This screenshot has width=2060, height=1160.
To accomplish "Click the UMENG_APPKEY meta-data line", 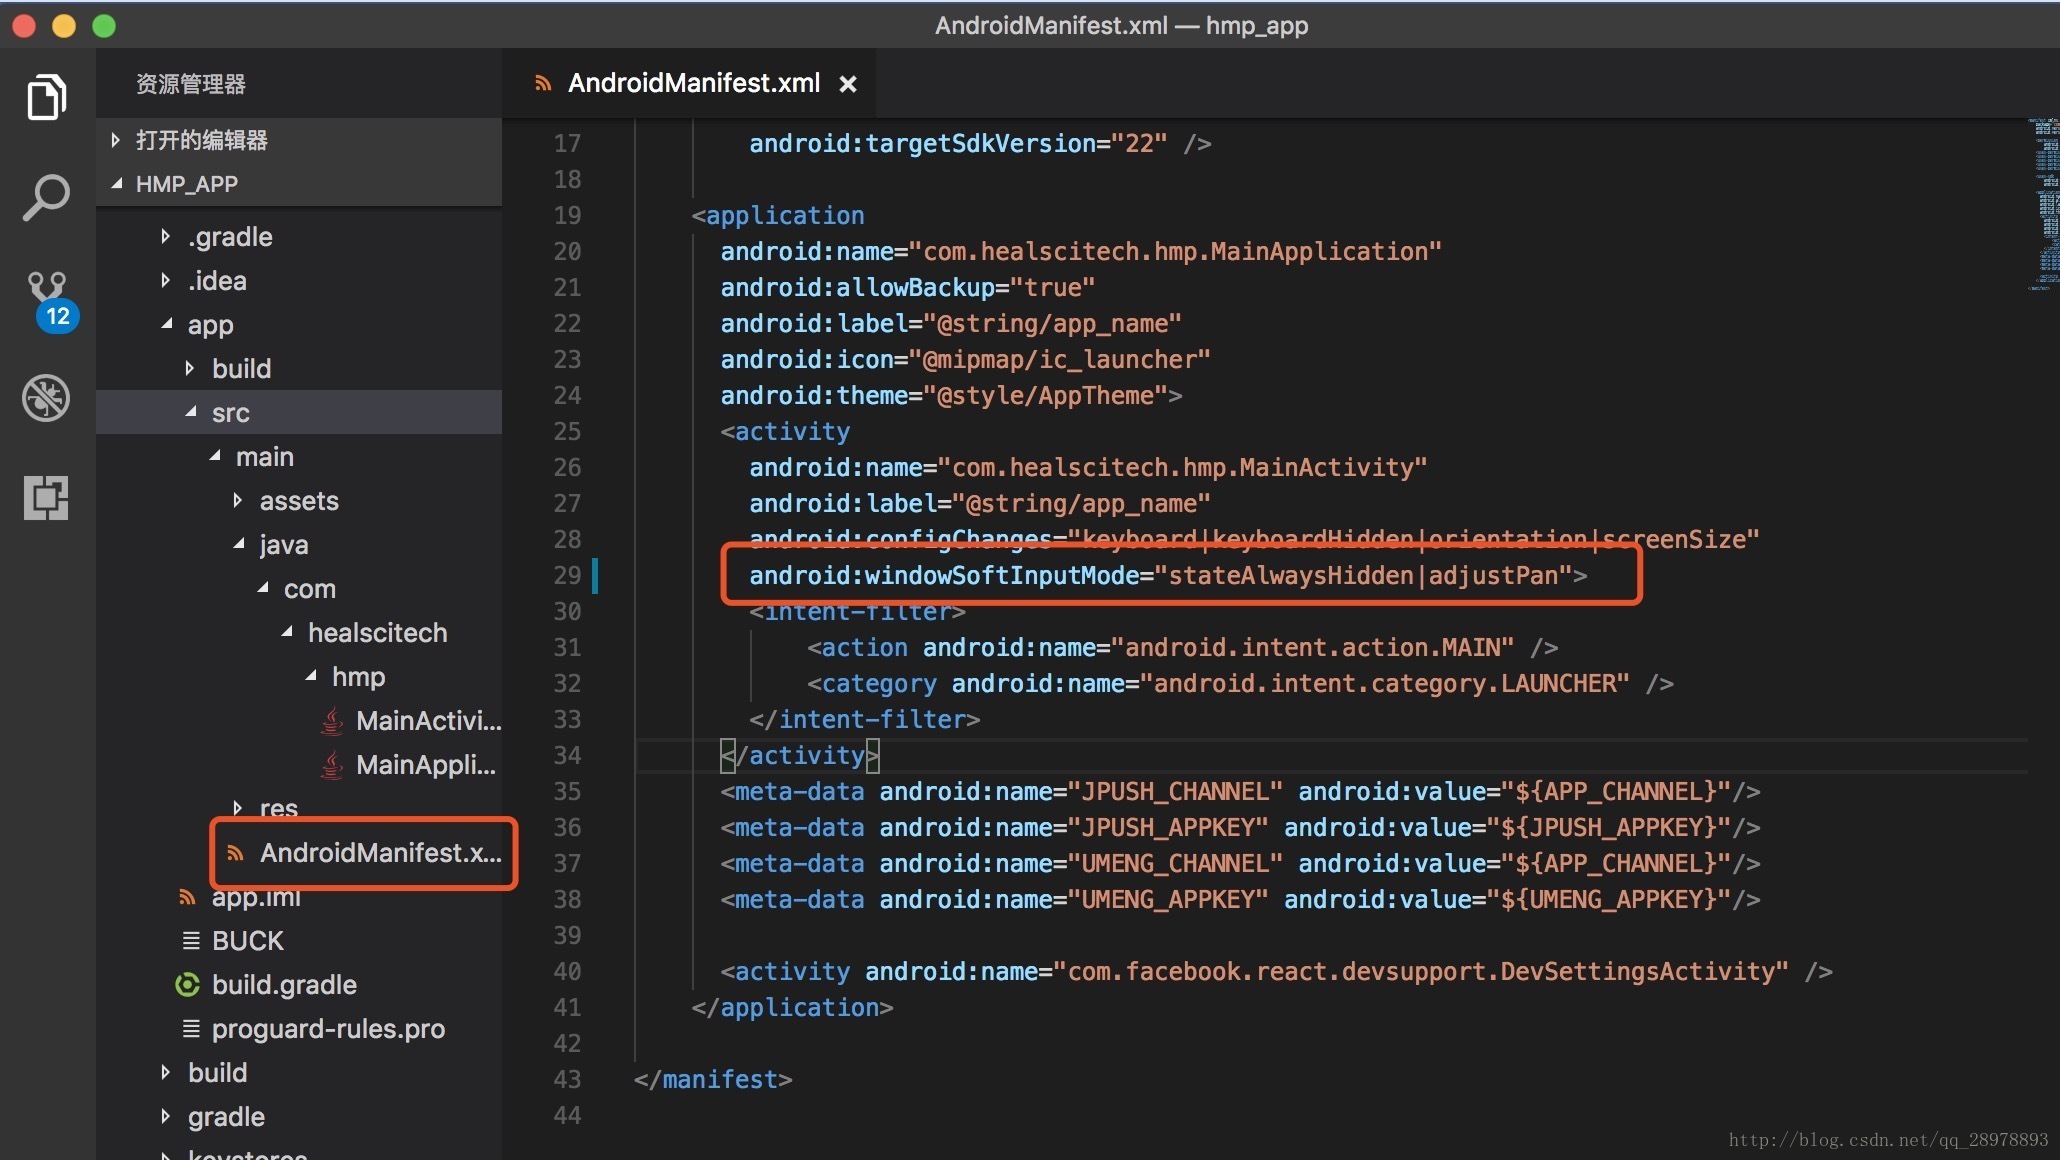I will (1240, 900).
